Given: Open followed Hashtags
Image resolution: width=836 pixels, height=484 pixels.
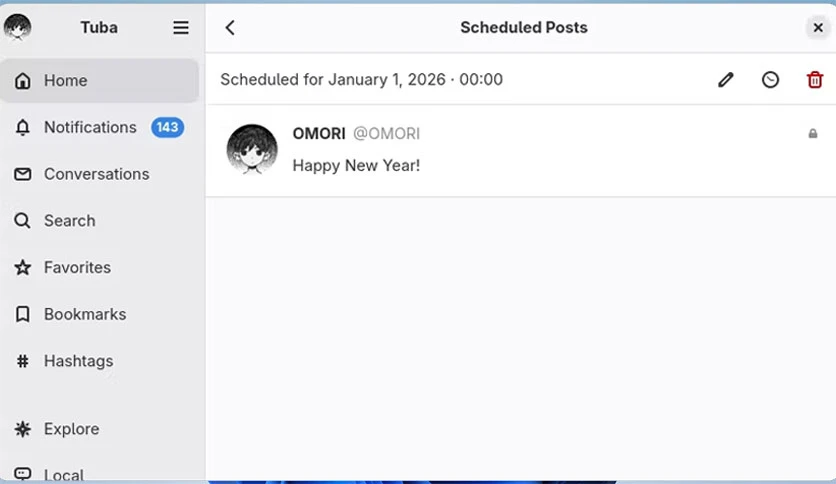Looking at the screenshot, I should [100, 361].
